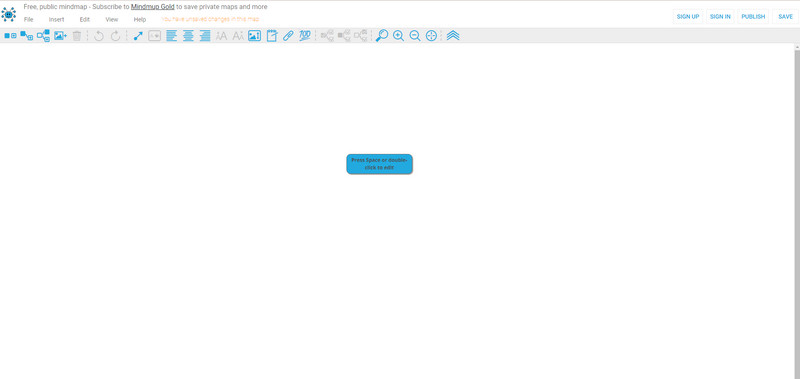Attach a link with the paperclip icon
The height and width of the screenshot is (379, 800).
pos(288,36)
